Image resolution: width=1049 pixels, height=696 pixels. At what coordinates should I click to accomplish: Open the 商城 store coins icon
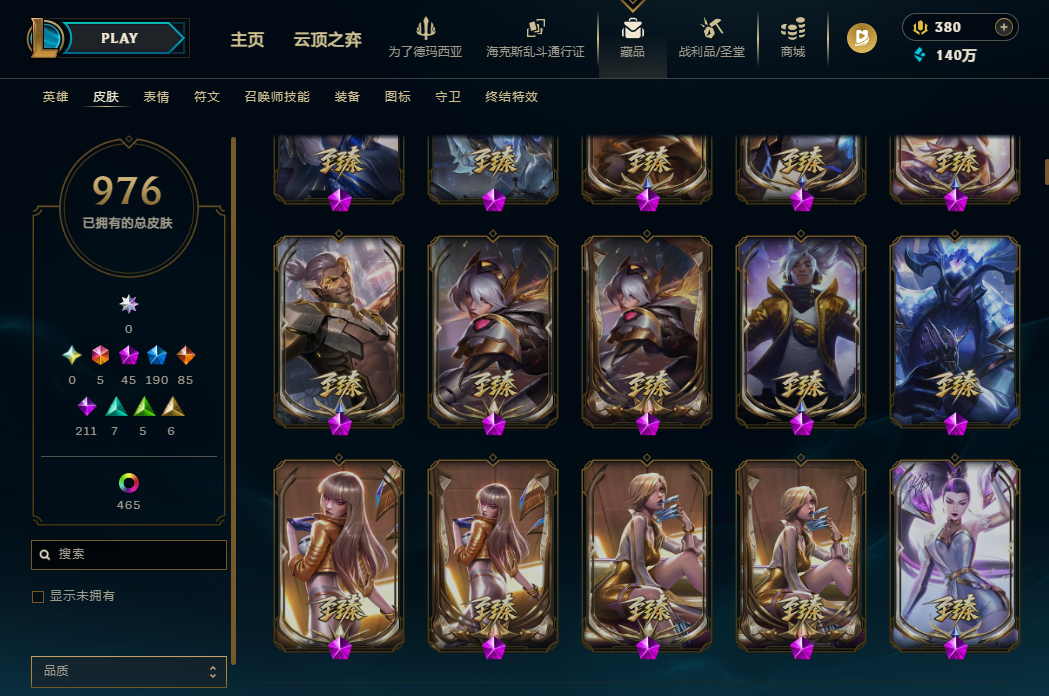(793, 29)
